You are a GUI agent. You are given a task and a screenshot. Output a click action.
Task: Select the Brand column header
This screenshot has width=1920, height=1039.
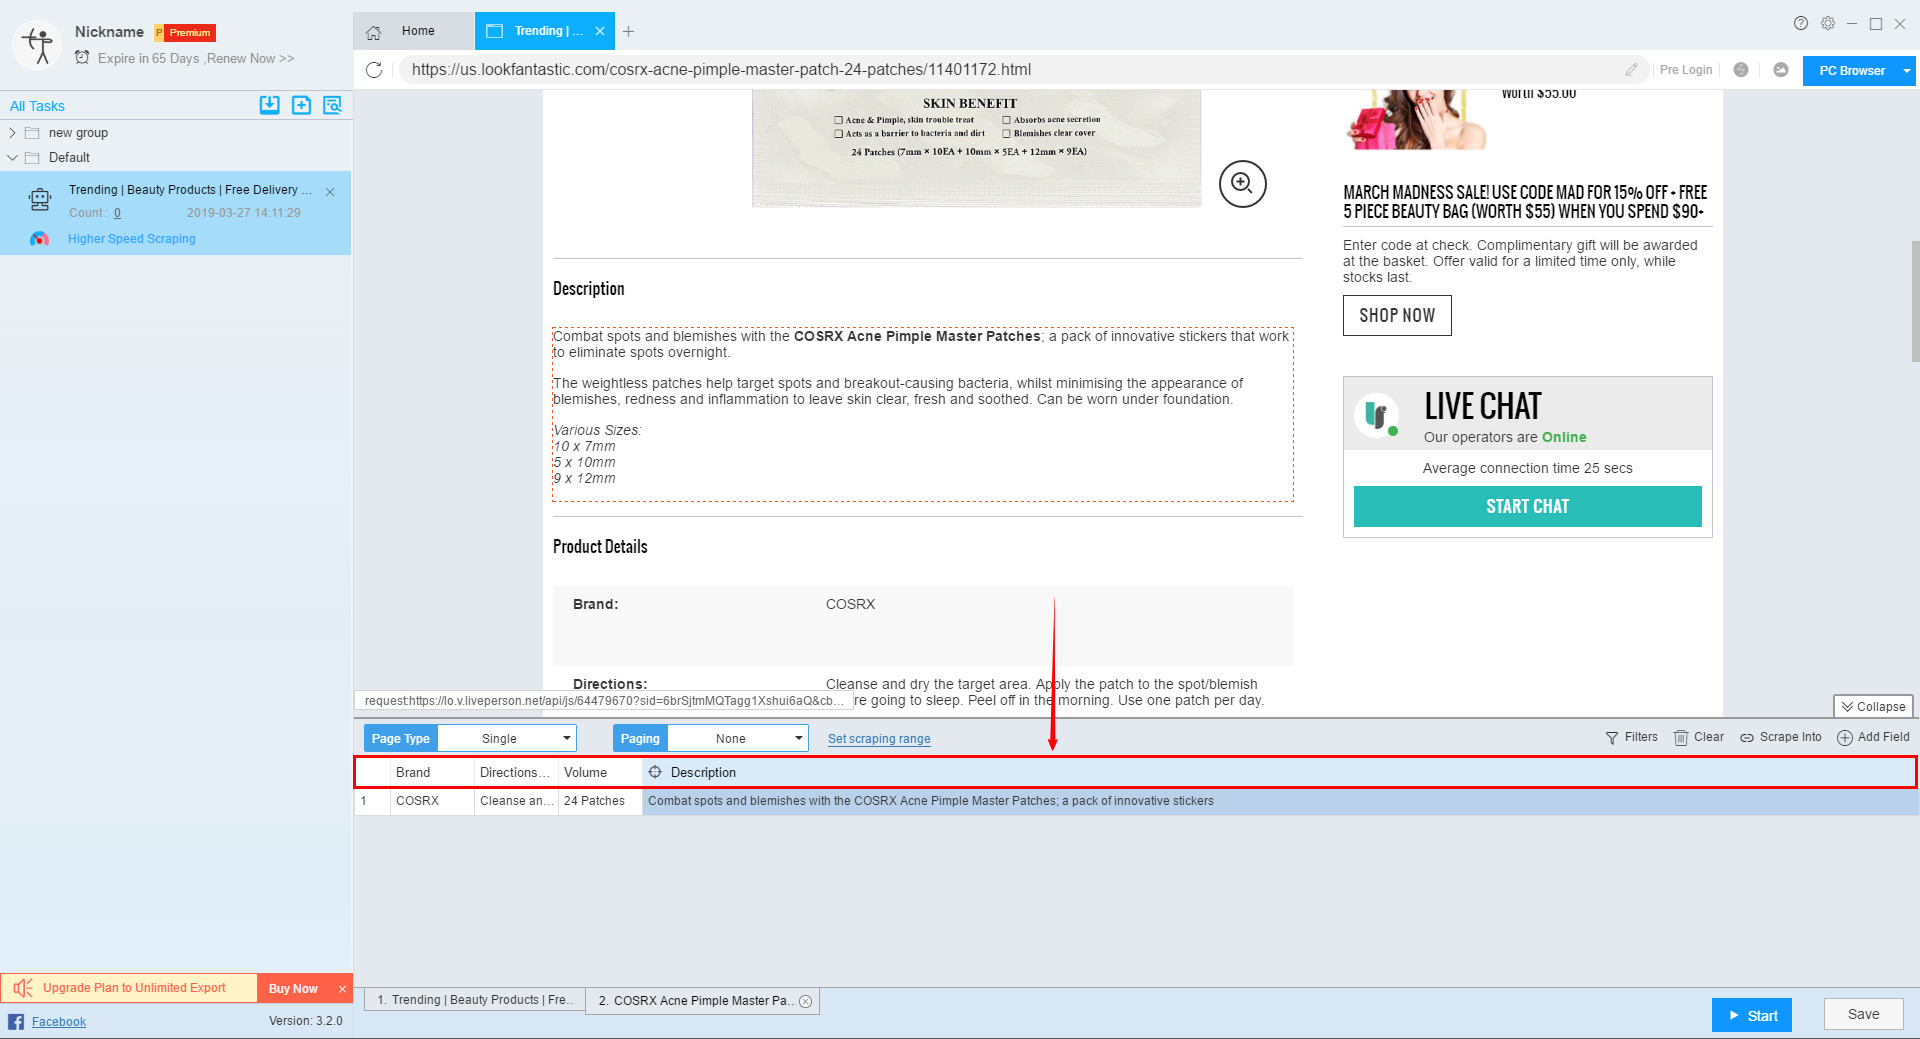click(x=432, y=772)
